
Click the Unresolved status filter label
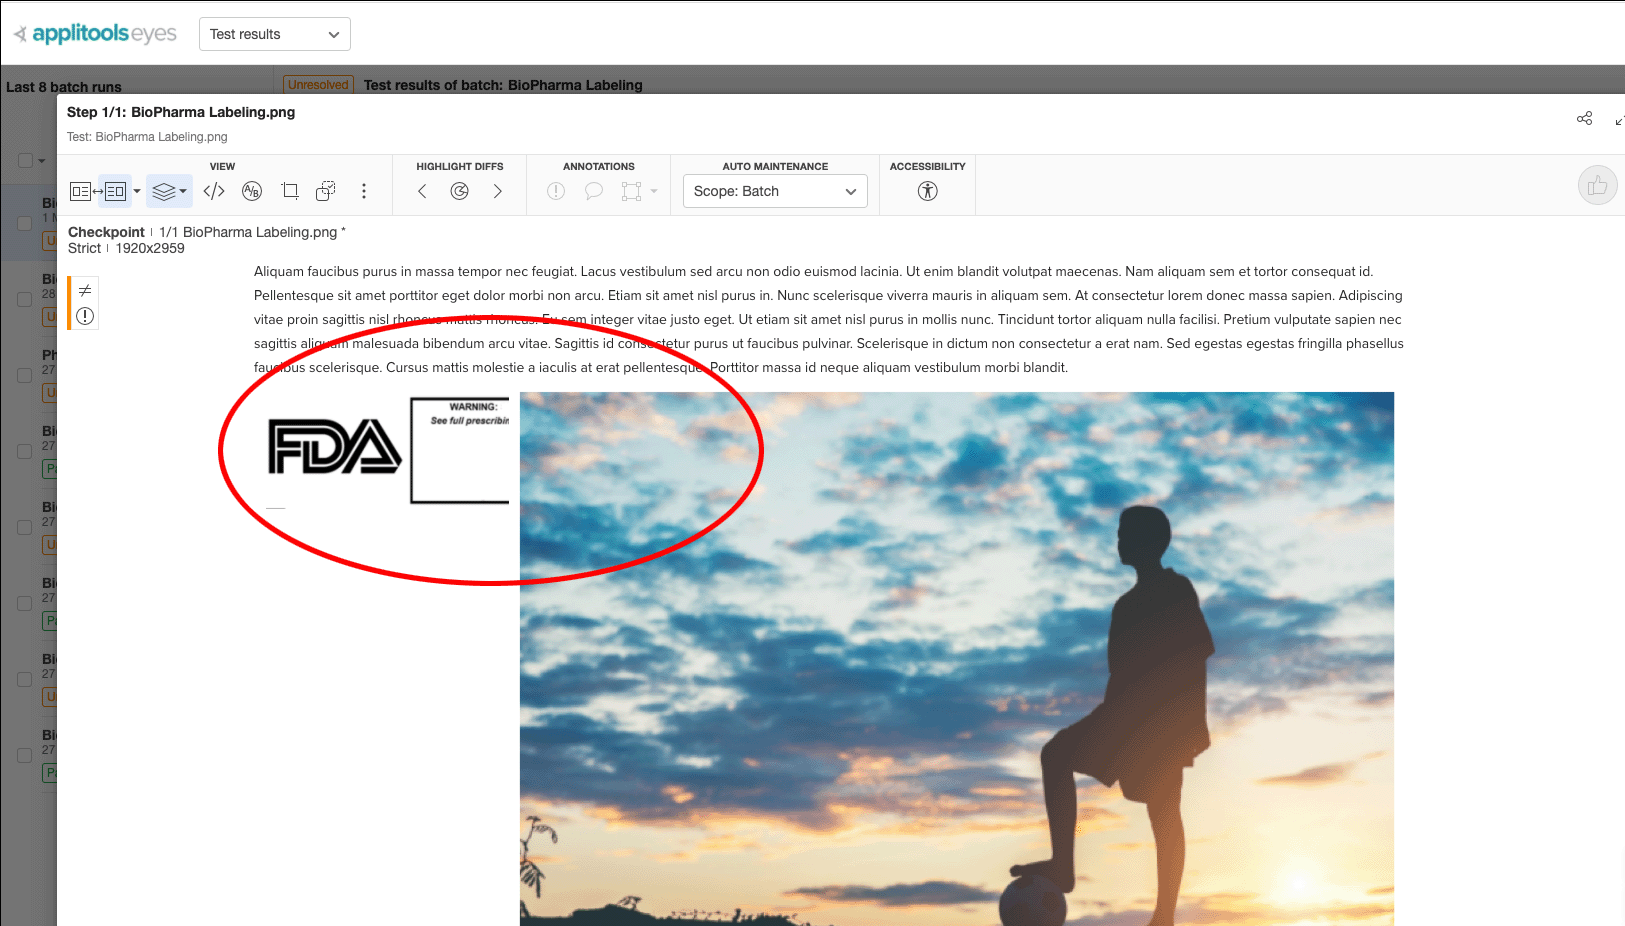coord(317,85)
